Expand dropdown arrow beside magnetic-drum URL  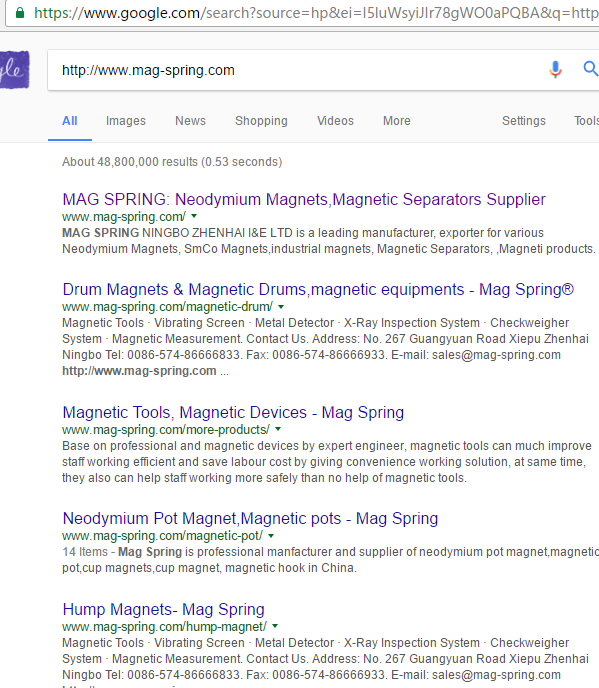point(281,306)
